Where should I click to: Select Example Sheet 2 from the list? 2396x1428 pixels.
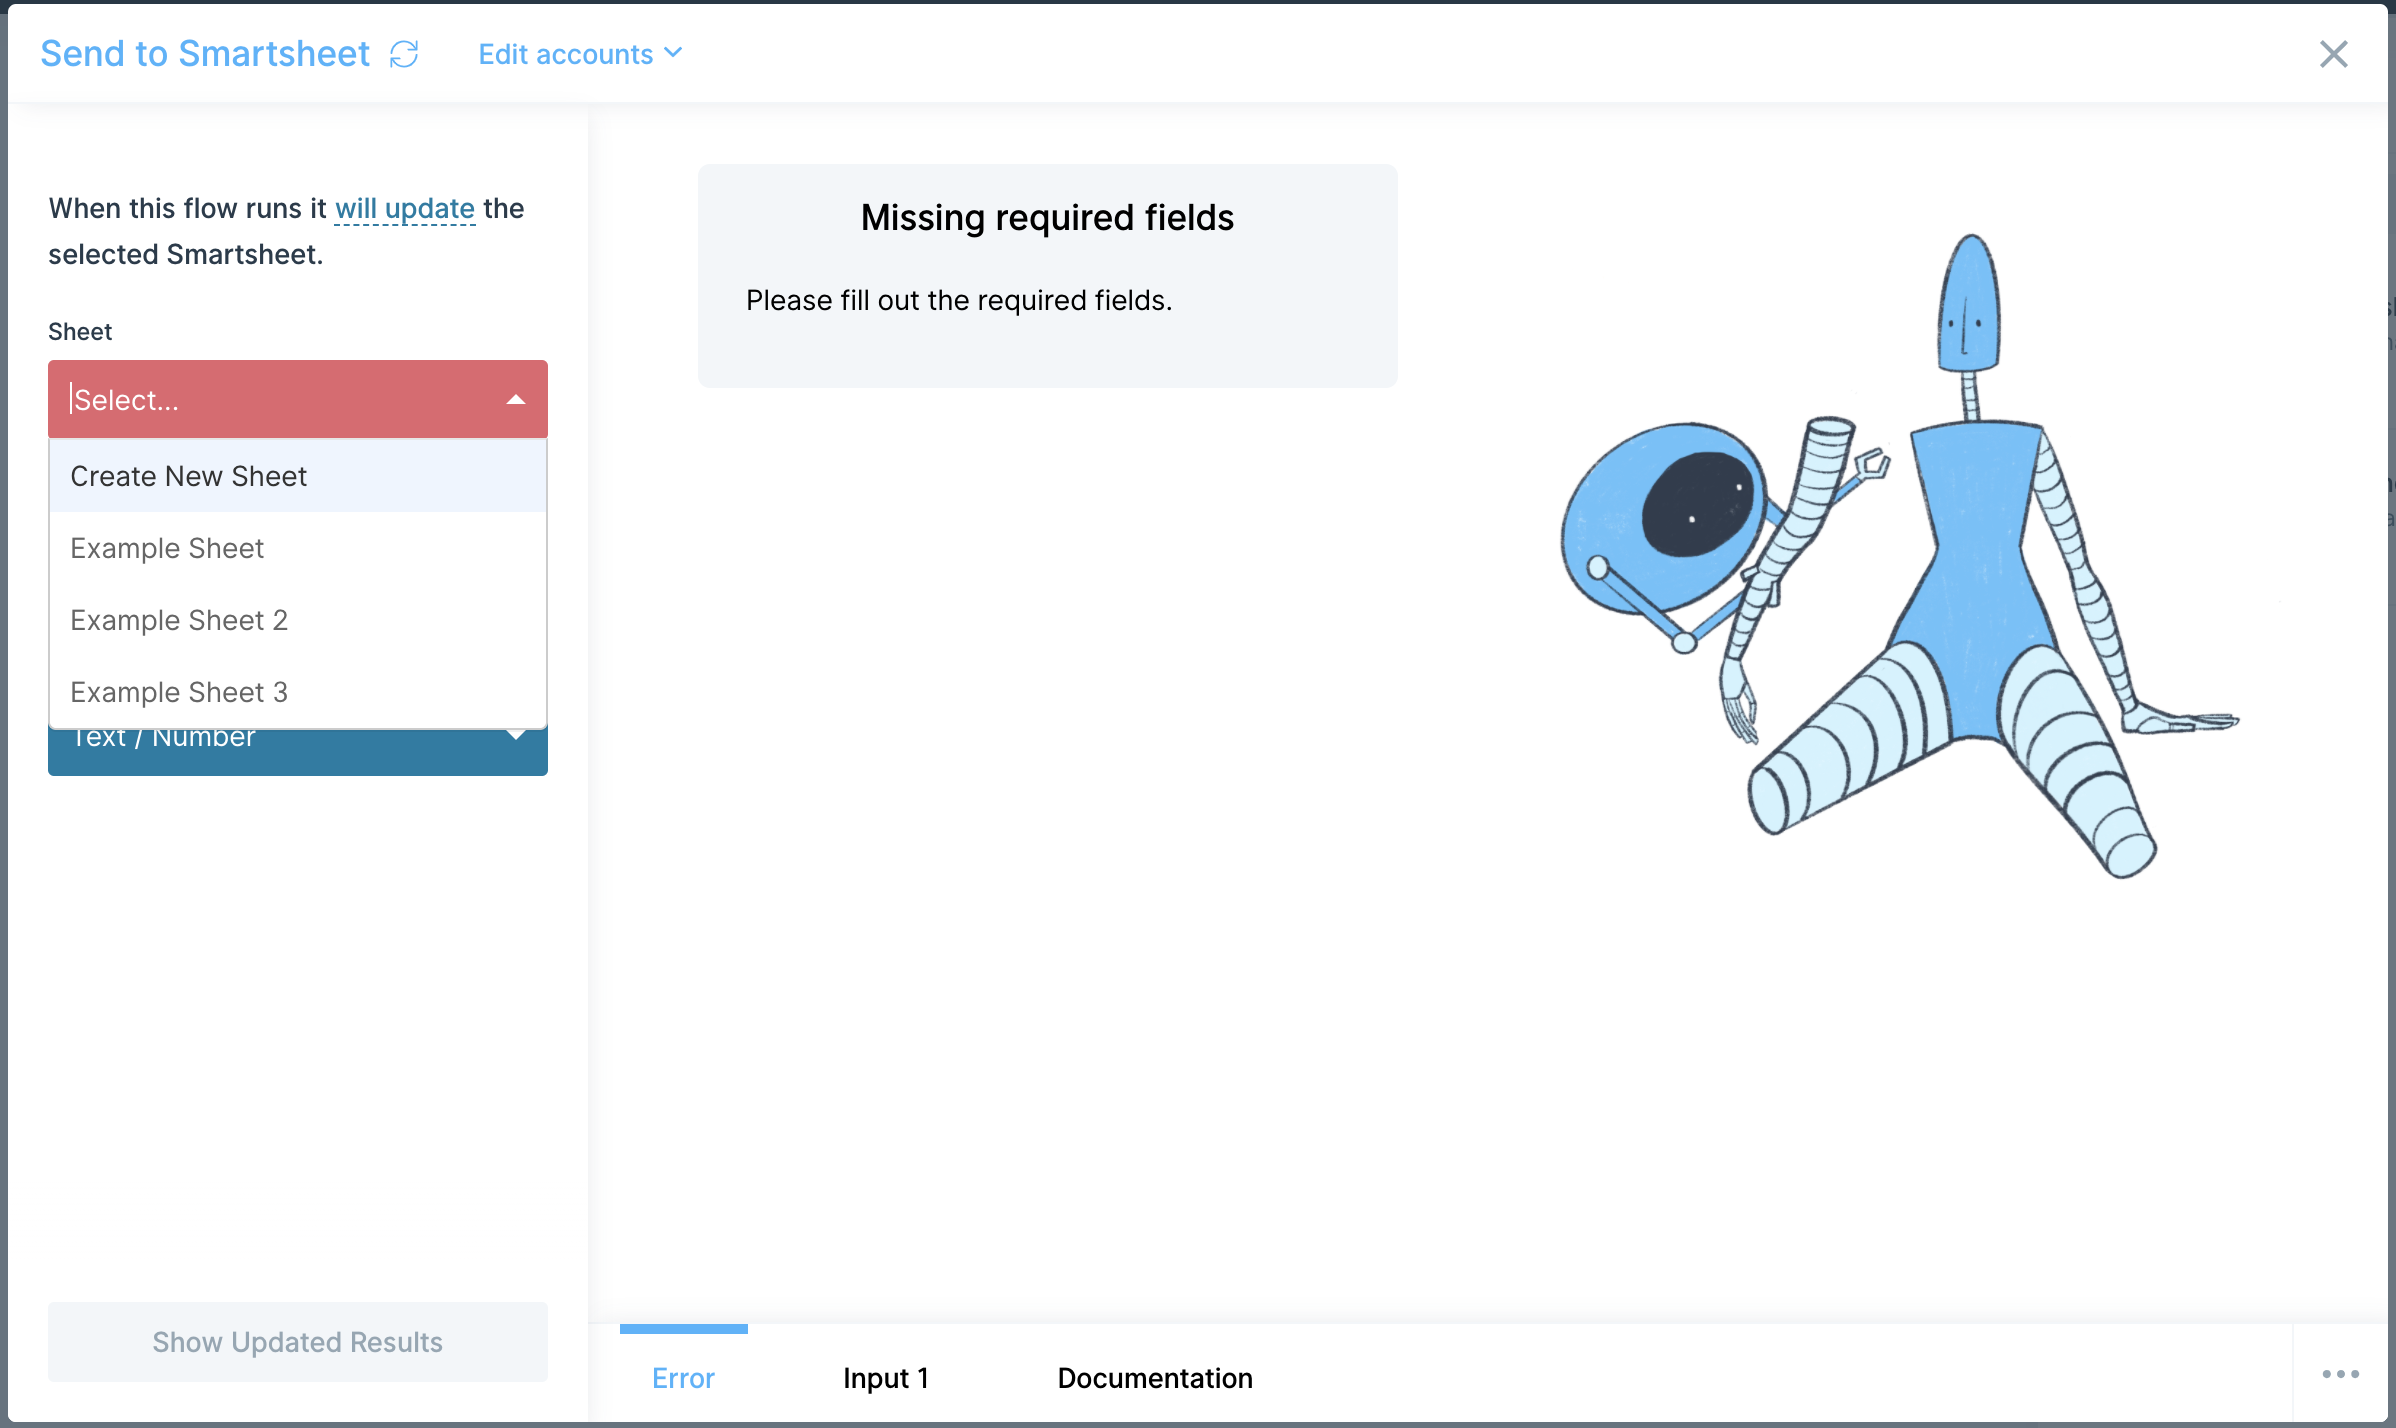point(298,620)
